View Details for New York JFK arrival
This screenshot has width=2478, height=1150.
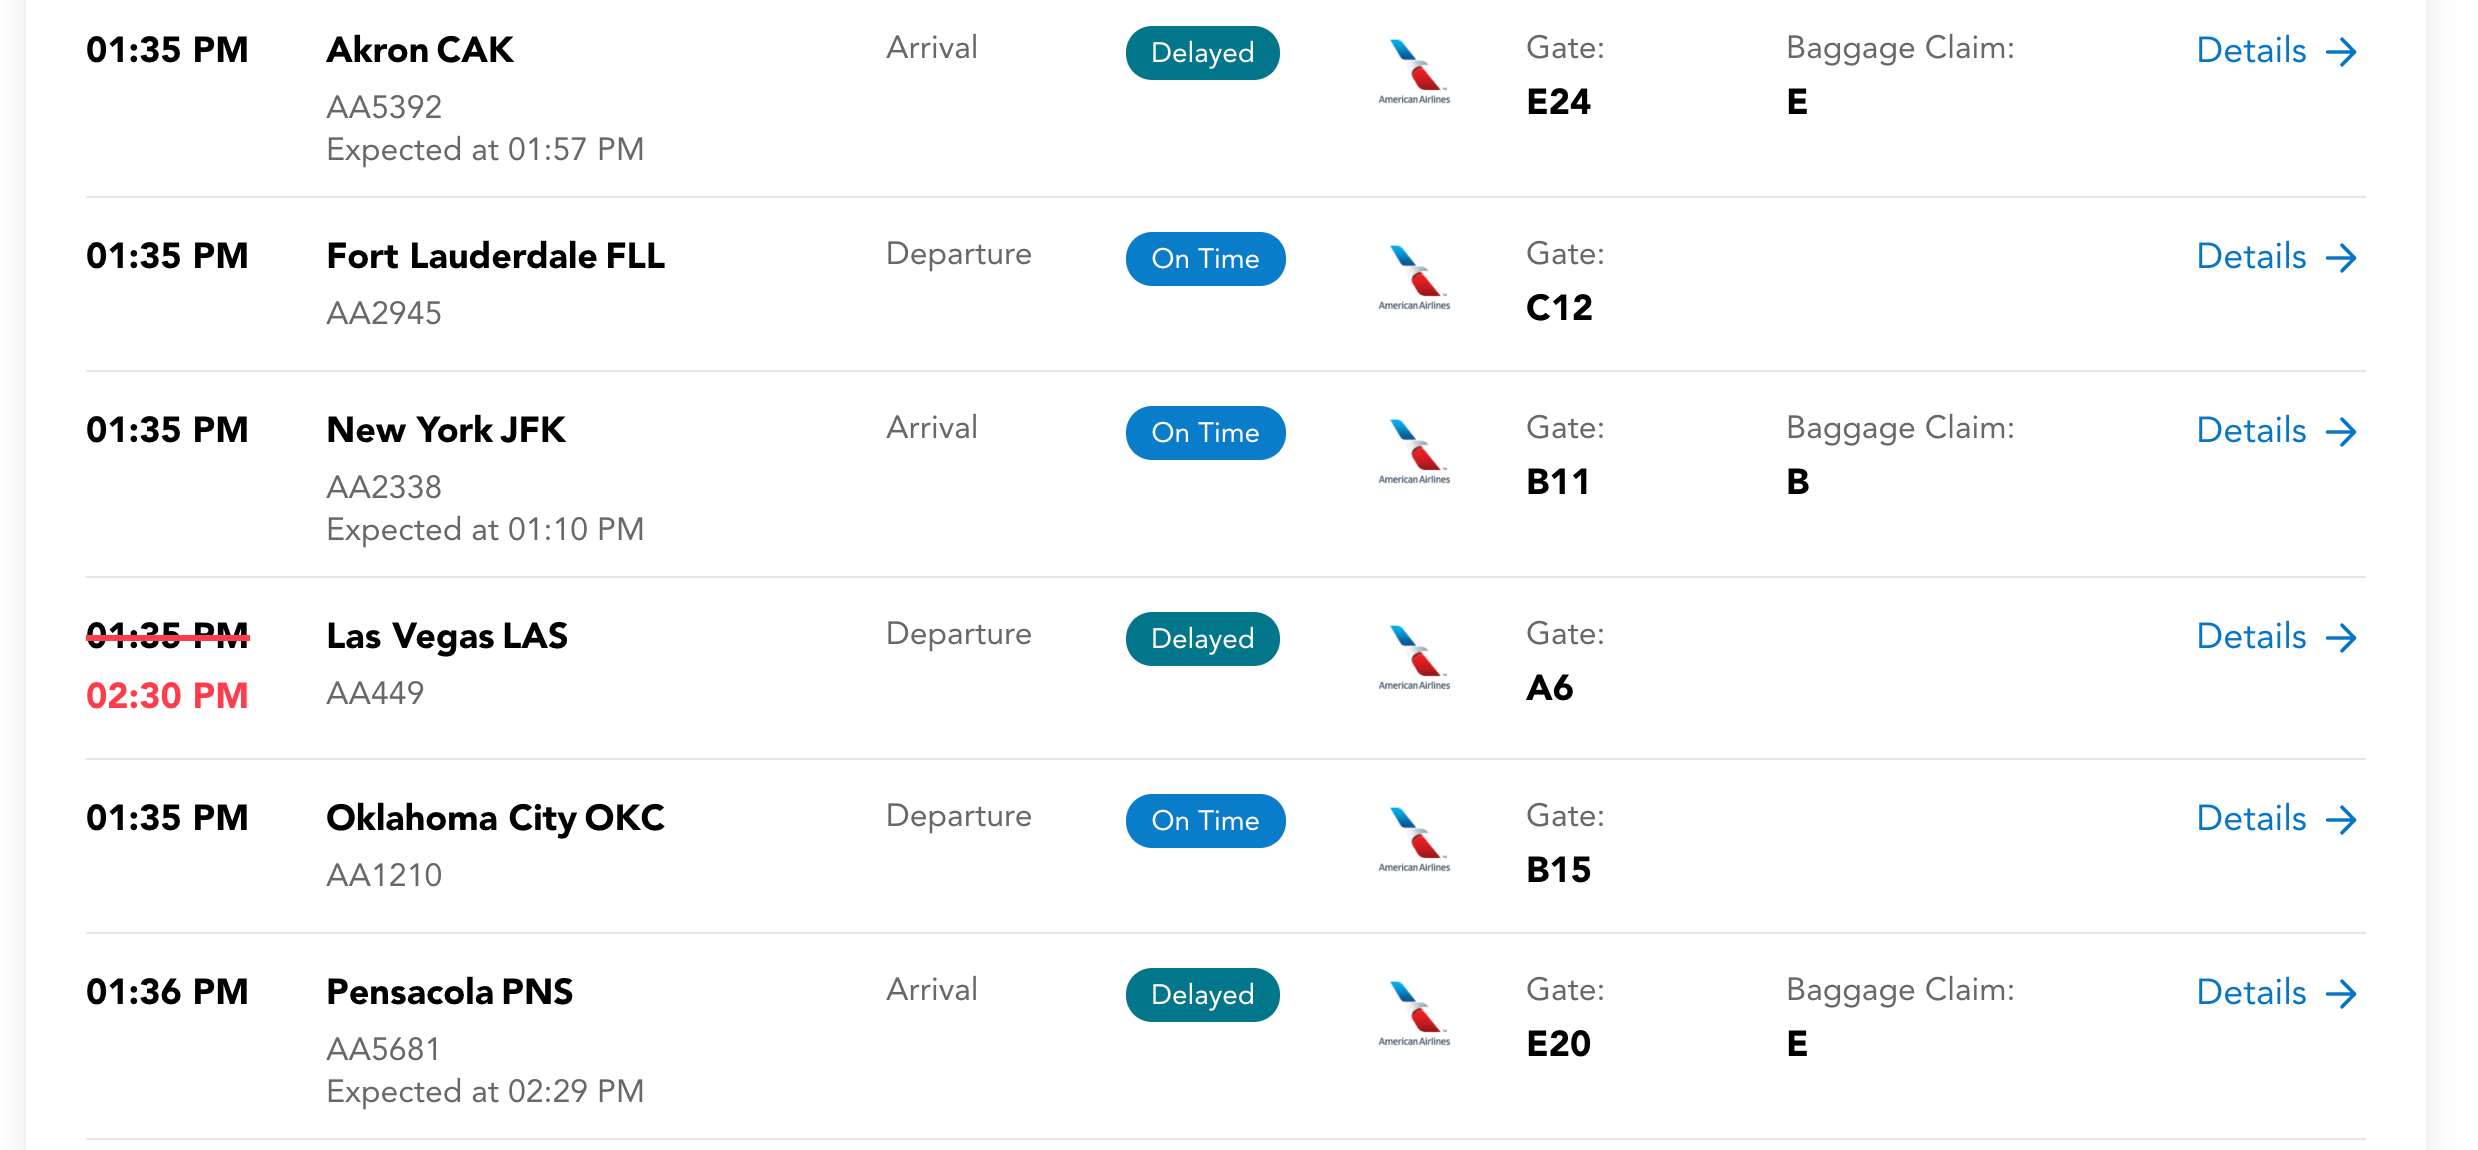click(x=2275, y=431)
